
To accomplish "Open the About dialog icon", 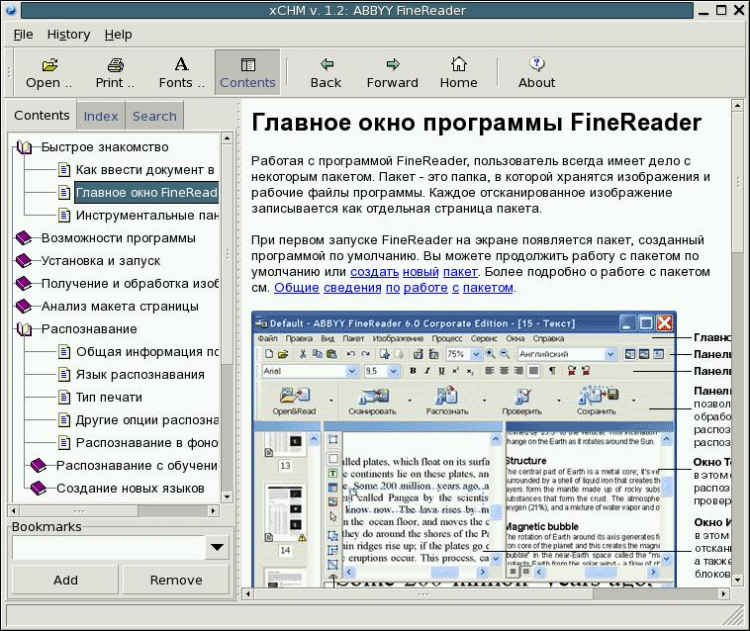I will point(537,73).
